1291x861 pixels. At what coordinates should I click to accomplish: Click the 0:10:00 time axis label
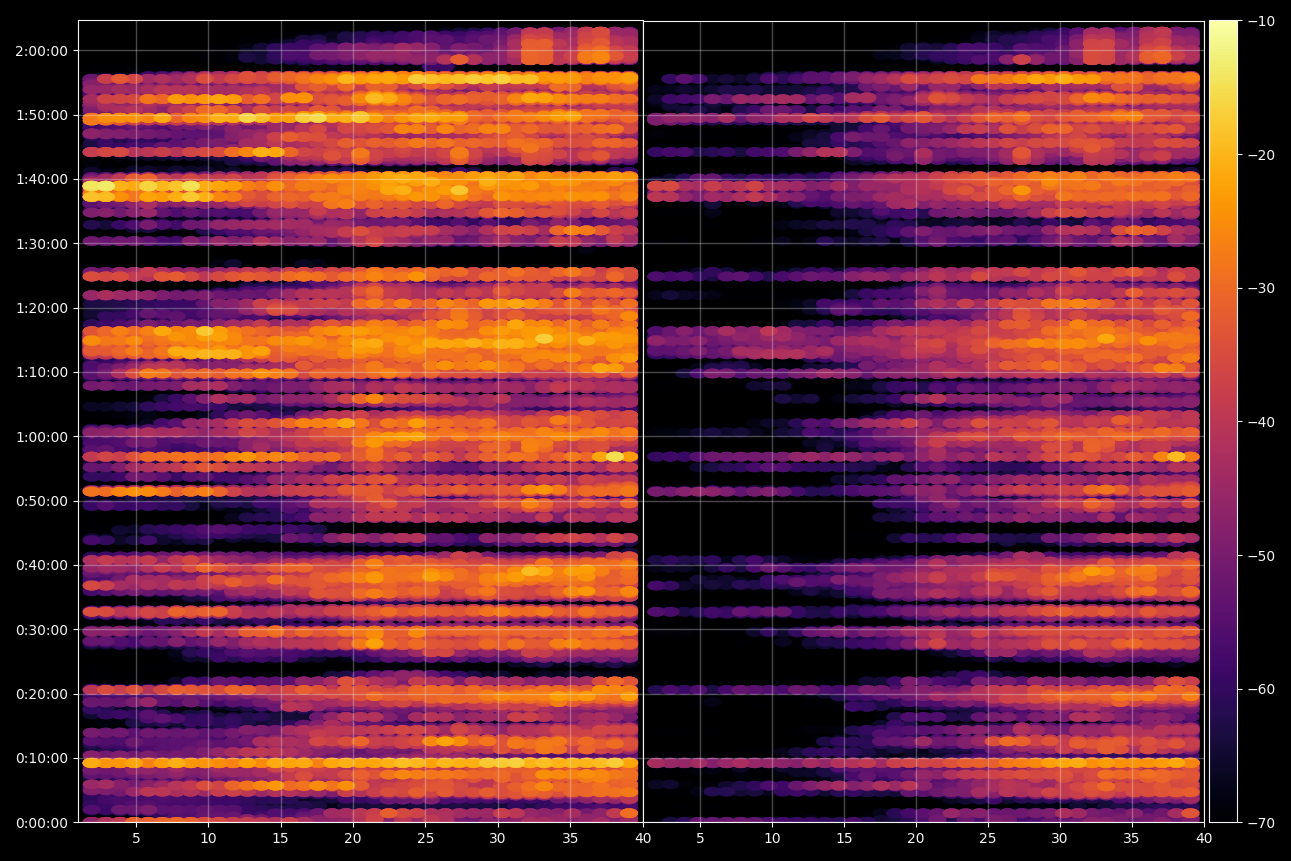tap(41, 758)
